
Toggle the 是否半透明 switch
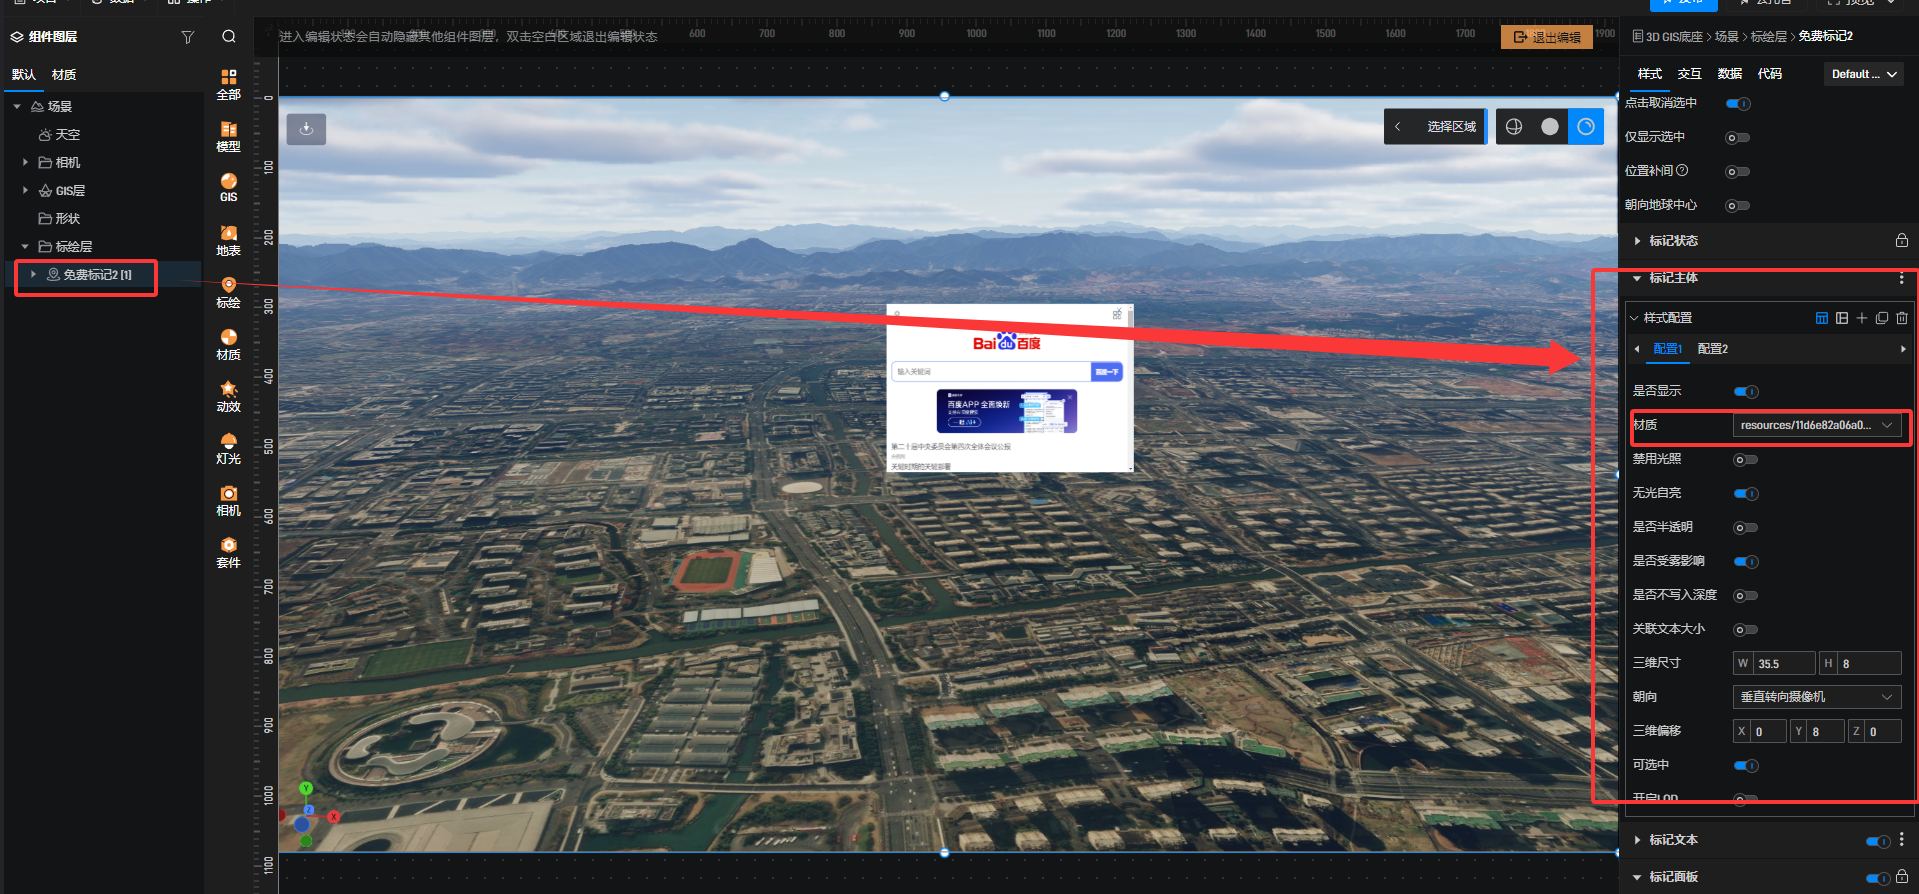click(x=1745, y=528)
